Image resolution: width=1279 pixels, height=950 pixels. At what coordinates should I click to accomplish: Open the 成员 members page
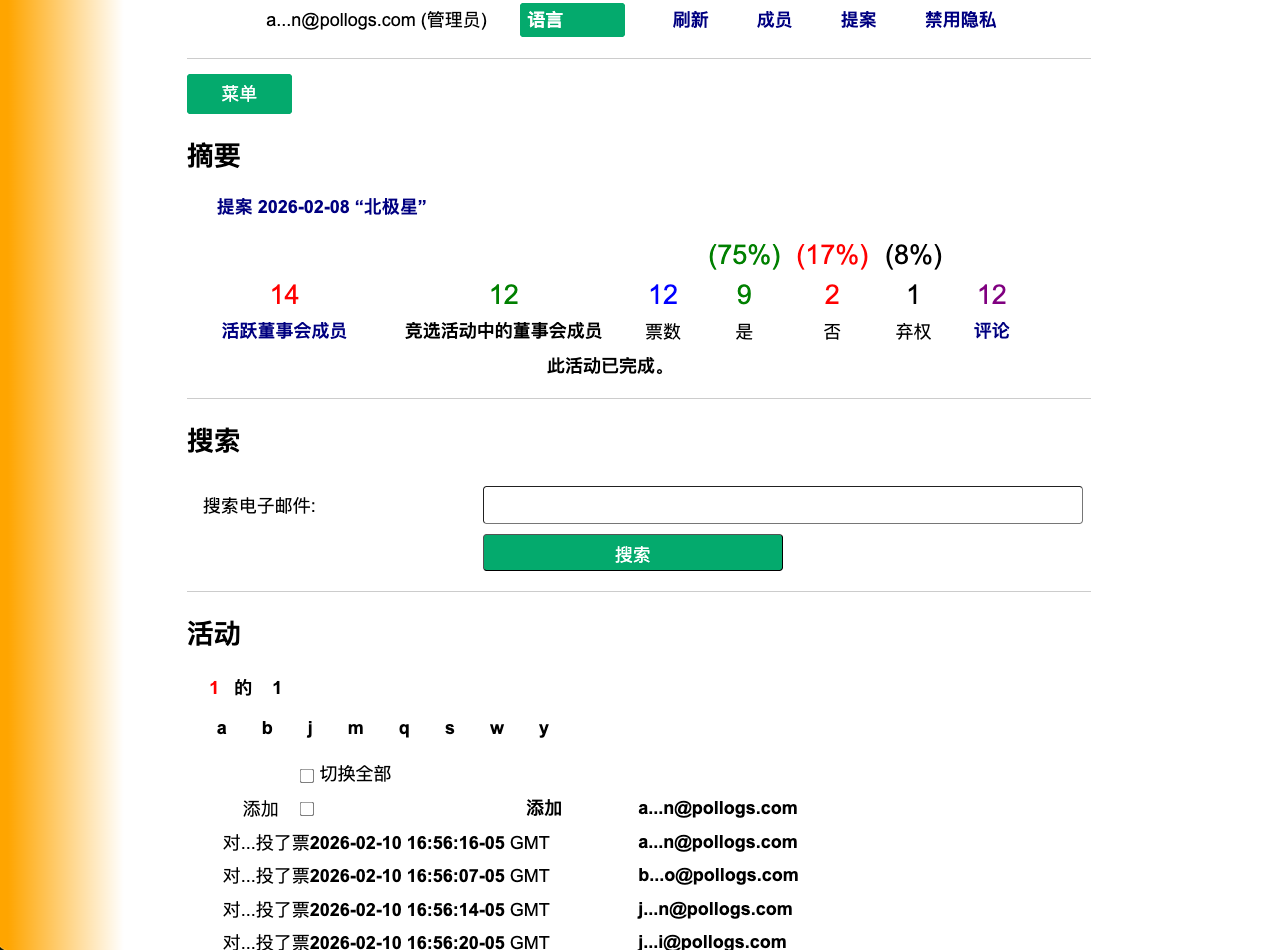774,19
